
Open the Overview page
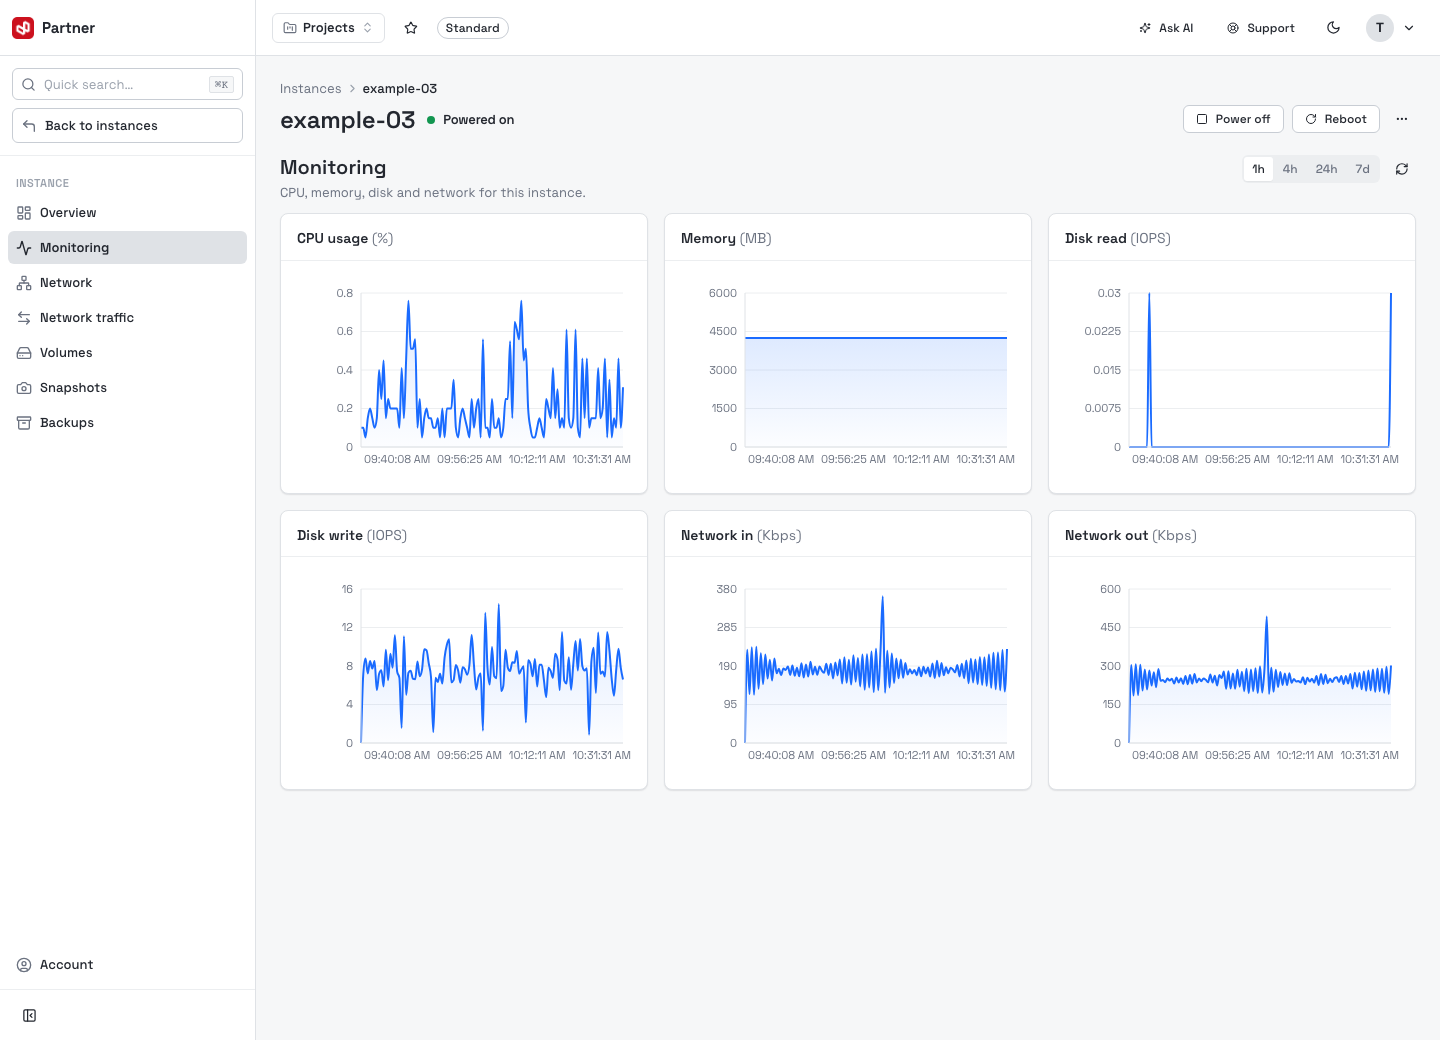click(x=127, y=213)
